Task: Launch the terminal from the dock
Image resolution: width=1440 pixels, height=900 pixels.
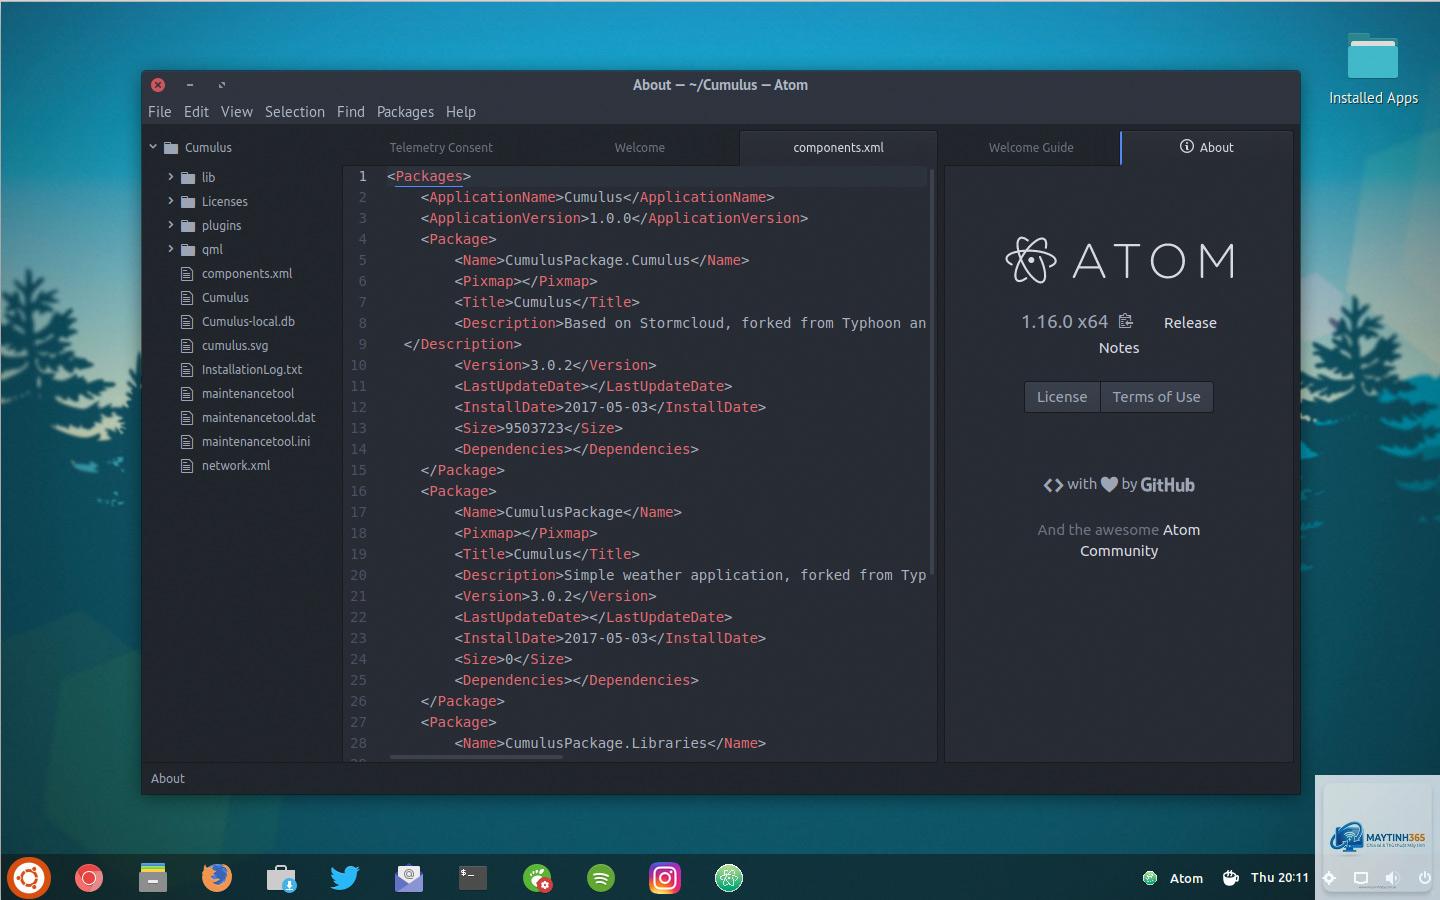Action: (472, 878)
